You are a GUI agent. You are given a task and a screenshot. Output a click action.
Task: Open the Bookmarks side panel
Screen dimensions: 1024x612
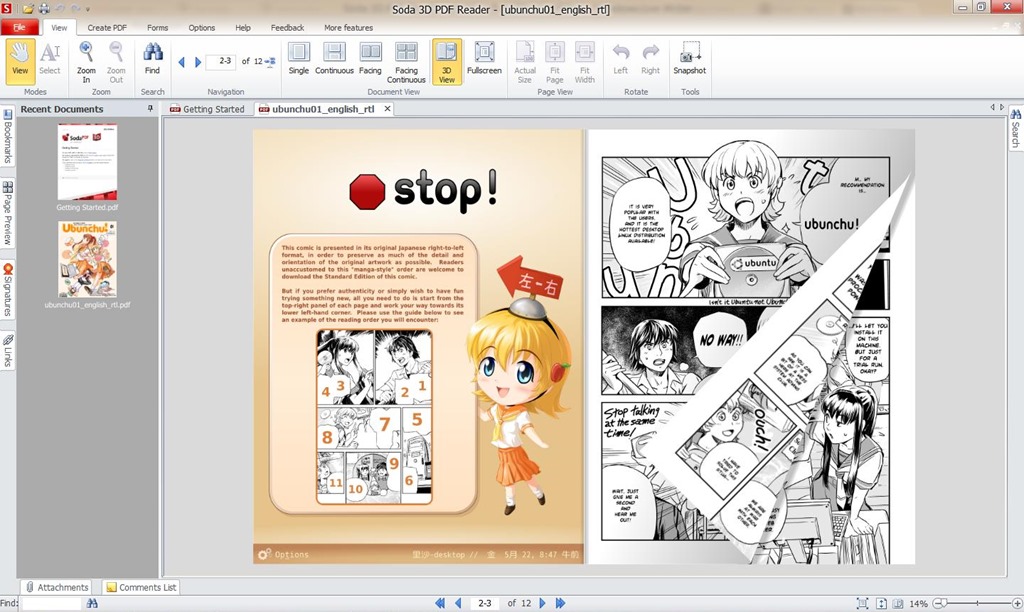click(8, 137)
